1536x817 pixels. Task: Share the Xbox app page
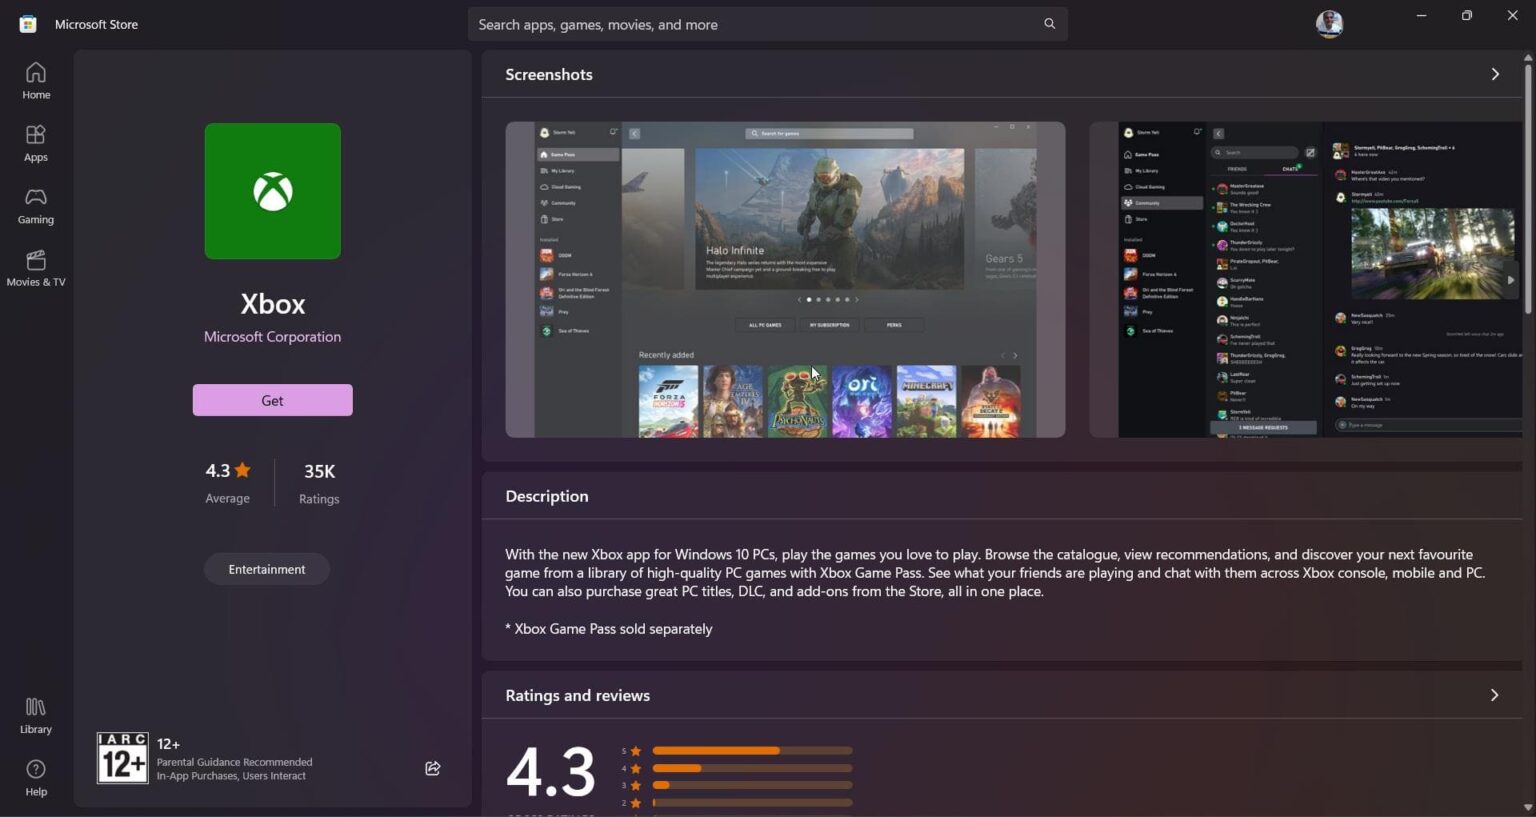click(432, 768)
